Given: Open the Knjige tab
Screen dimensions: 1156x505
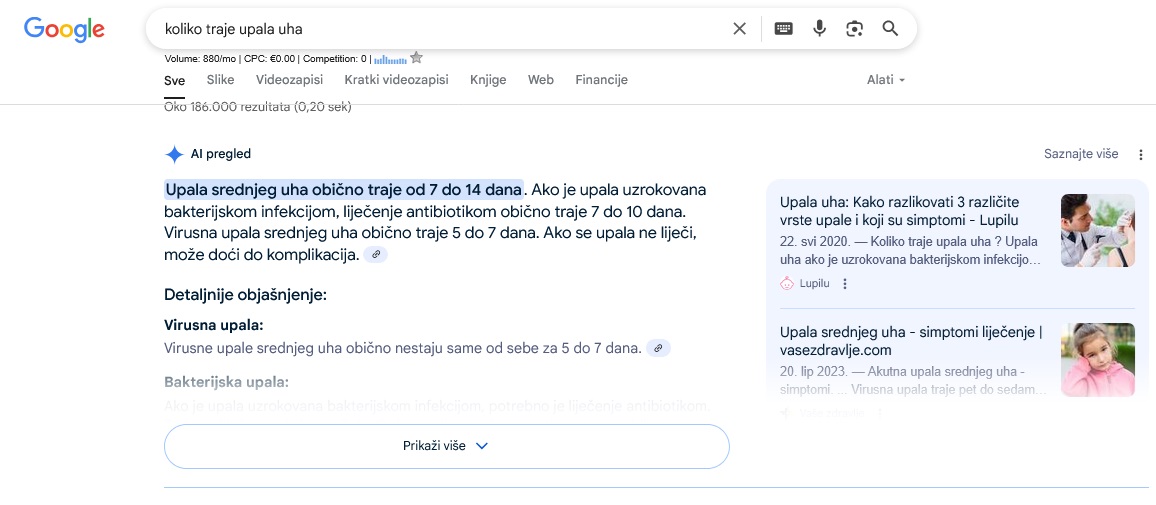Looking at the screenshot, I should (488, 80).
